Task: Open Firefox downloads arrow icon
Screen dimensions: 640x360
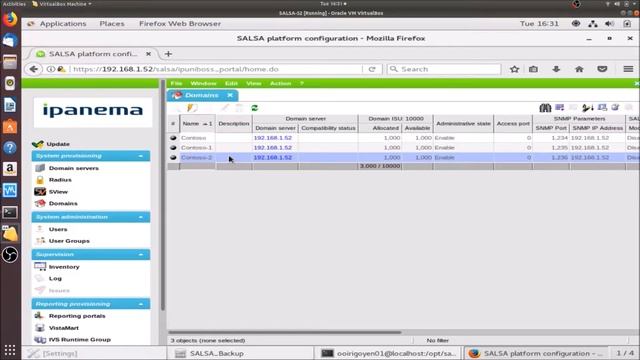Action: [556, 69]
